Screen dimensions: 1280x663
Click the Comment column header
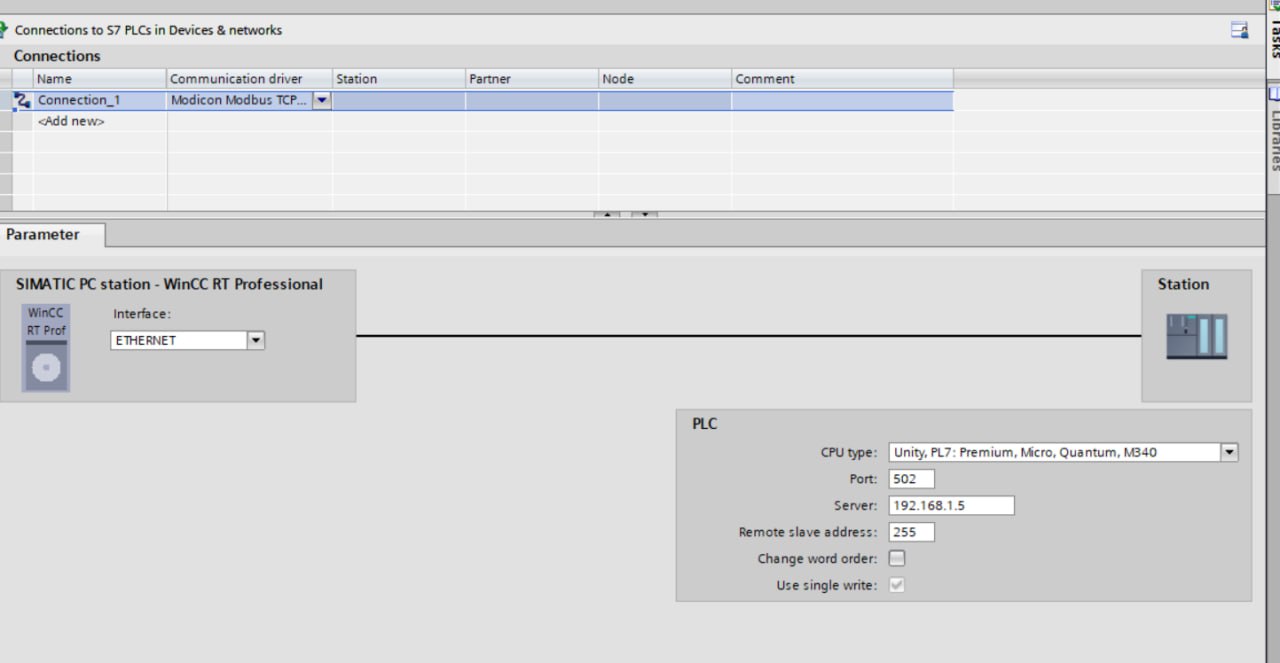842,79
